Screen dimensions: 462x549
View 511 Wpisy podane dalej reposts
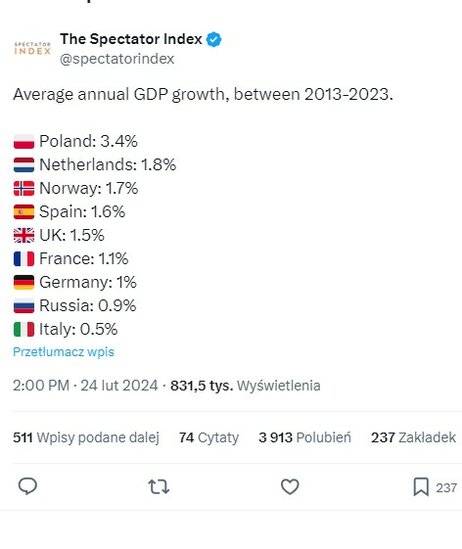[86, 437]
